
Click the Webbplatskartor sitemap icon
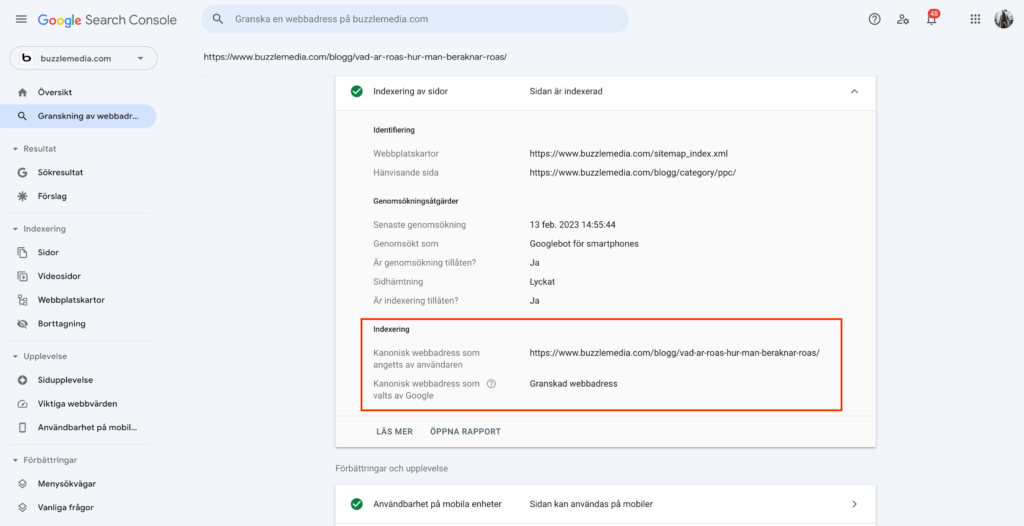coord(22,300)
